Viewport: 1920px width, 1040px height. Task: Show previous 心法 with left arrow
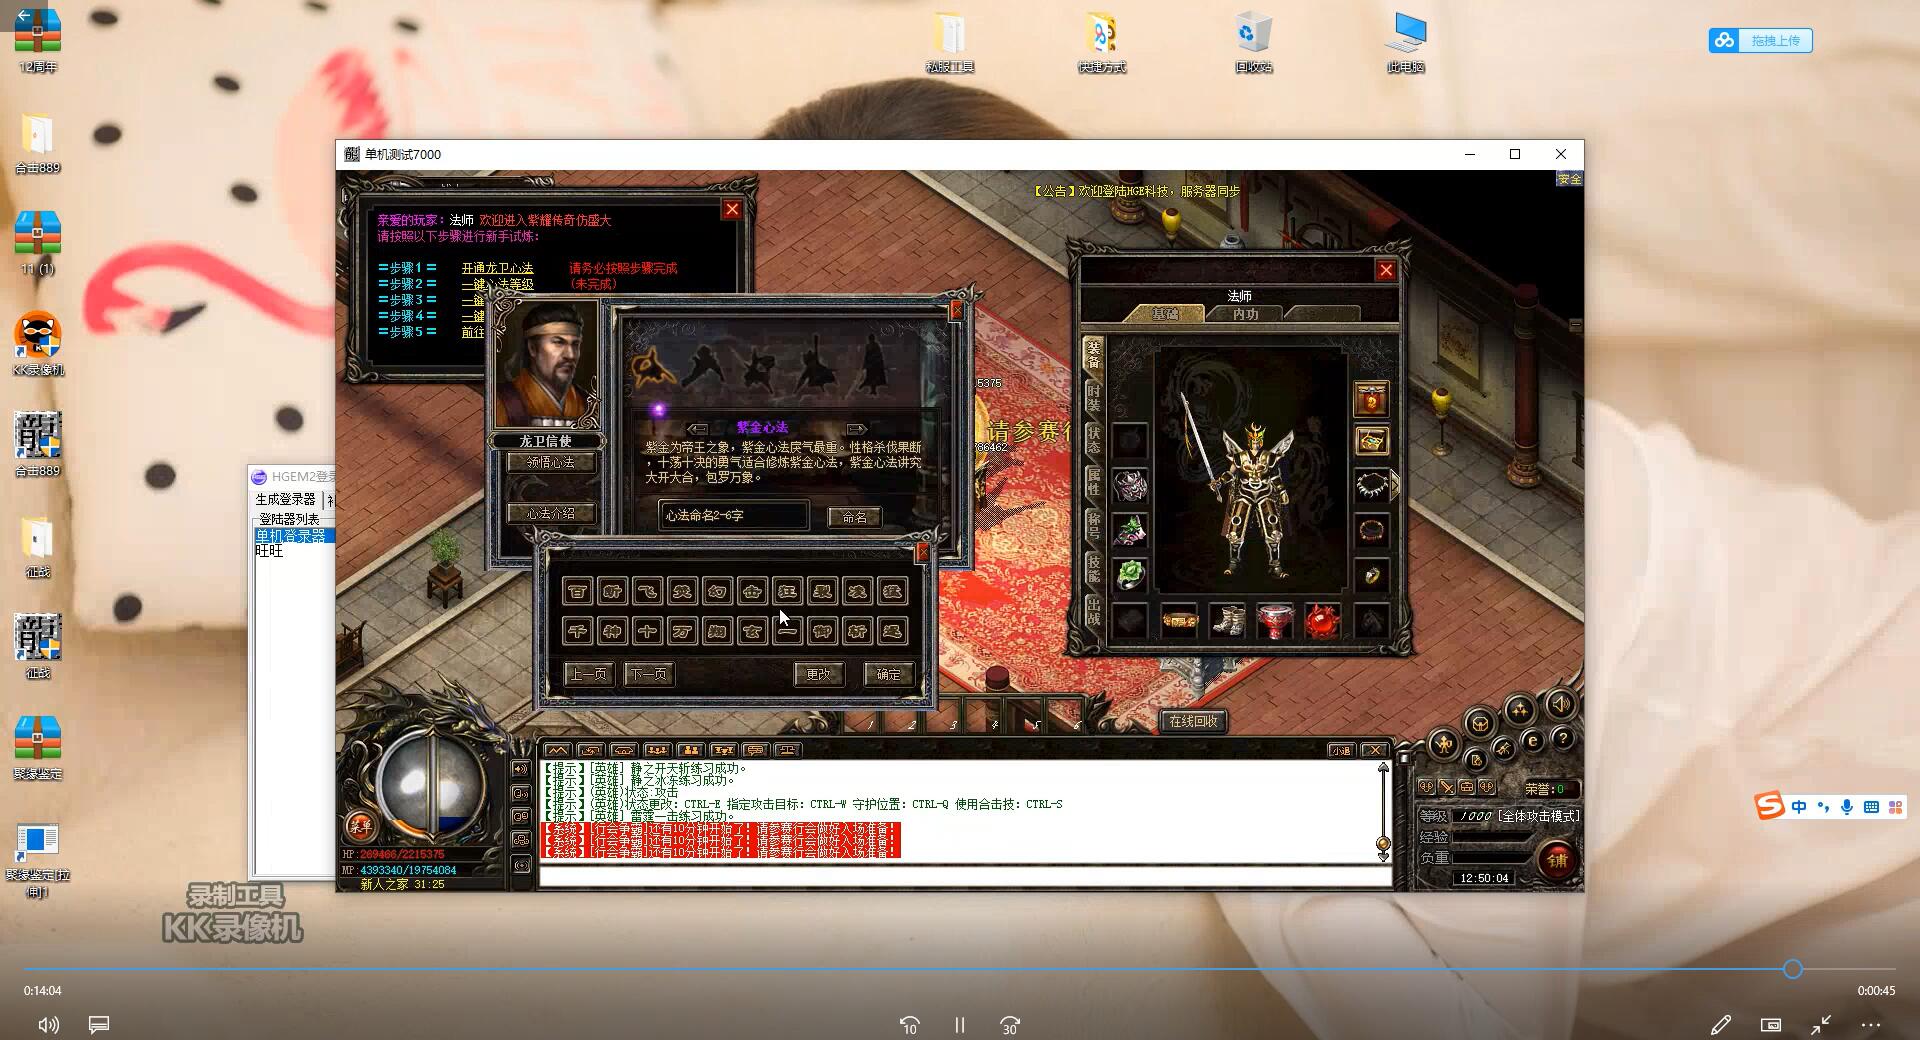pos(697,428)
